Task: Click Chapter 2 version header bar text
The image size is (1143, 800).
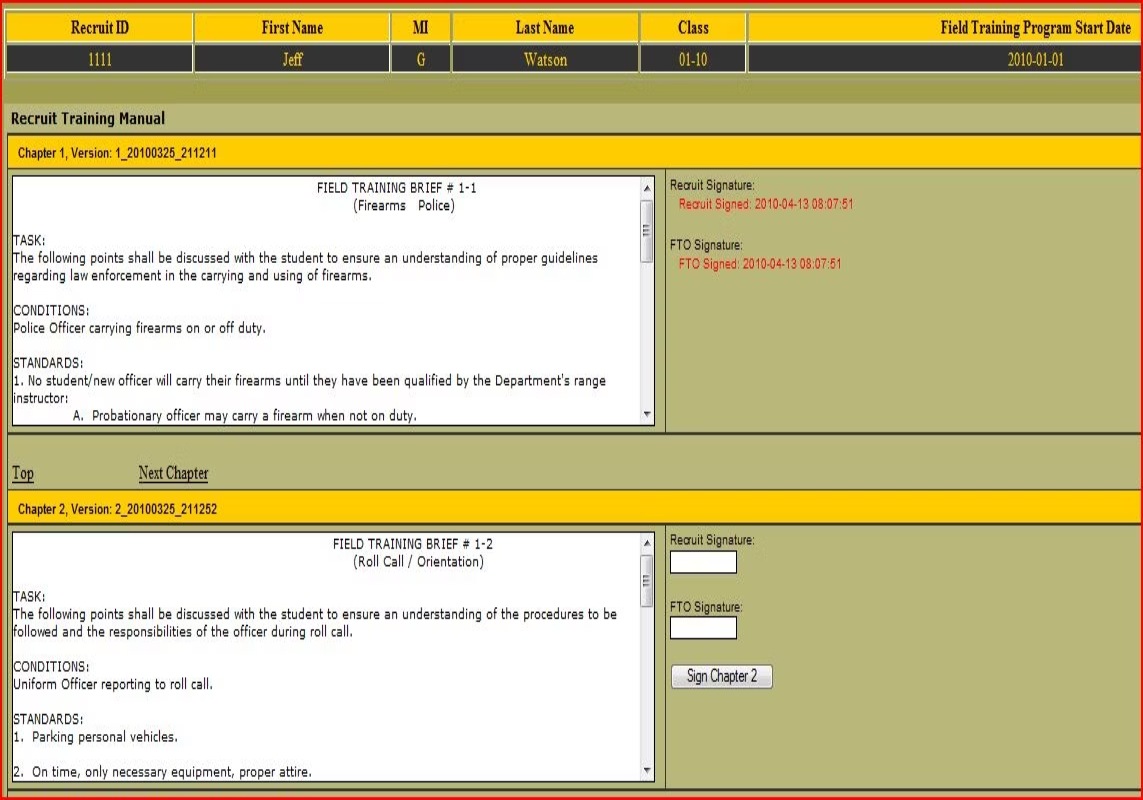Action: coord(117,509)
